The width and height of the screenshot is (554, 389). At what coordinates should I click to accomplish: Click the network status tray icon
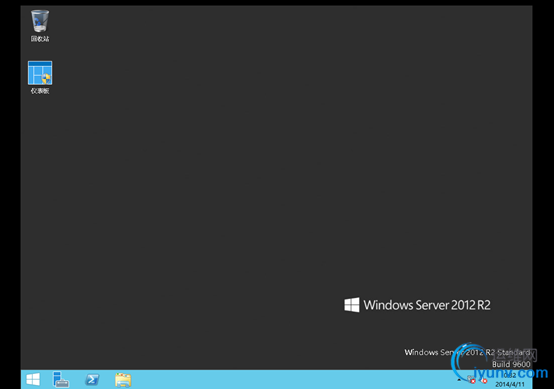point(471,380)
